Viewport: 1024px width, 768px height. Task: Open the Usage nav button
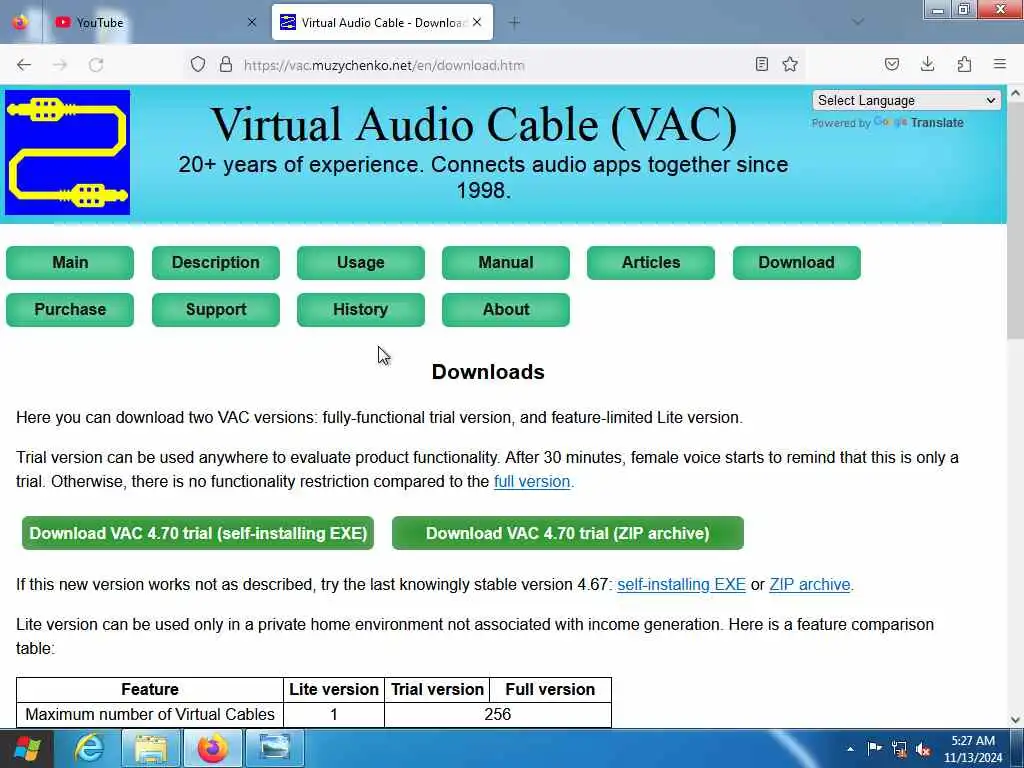tap(360, 263)
